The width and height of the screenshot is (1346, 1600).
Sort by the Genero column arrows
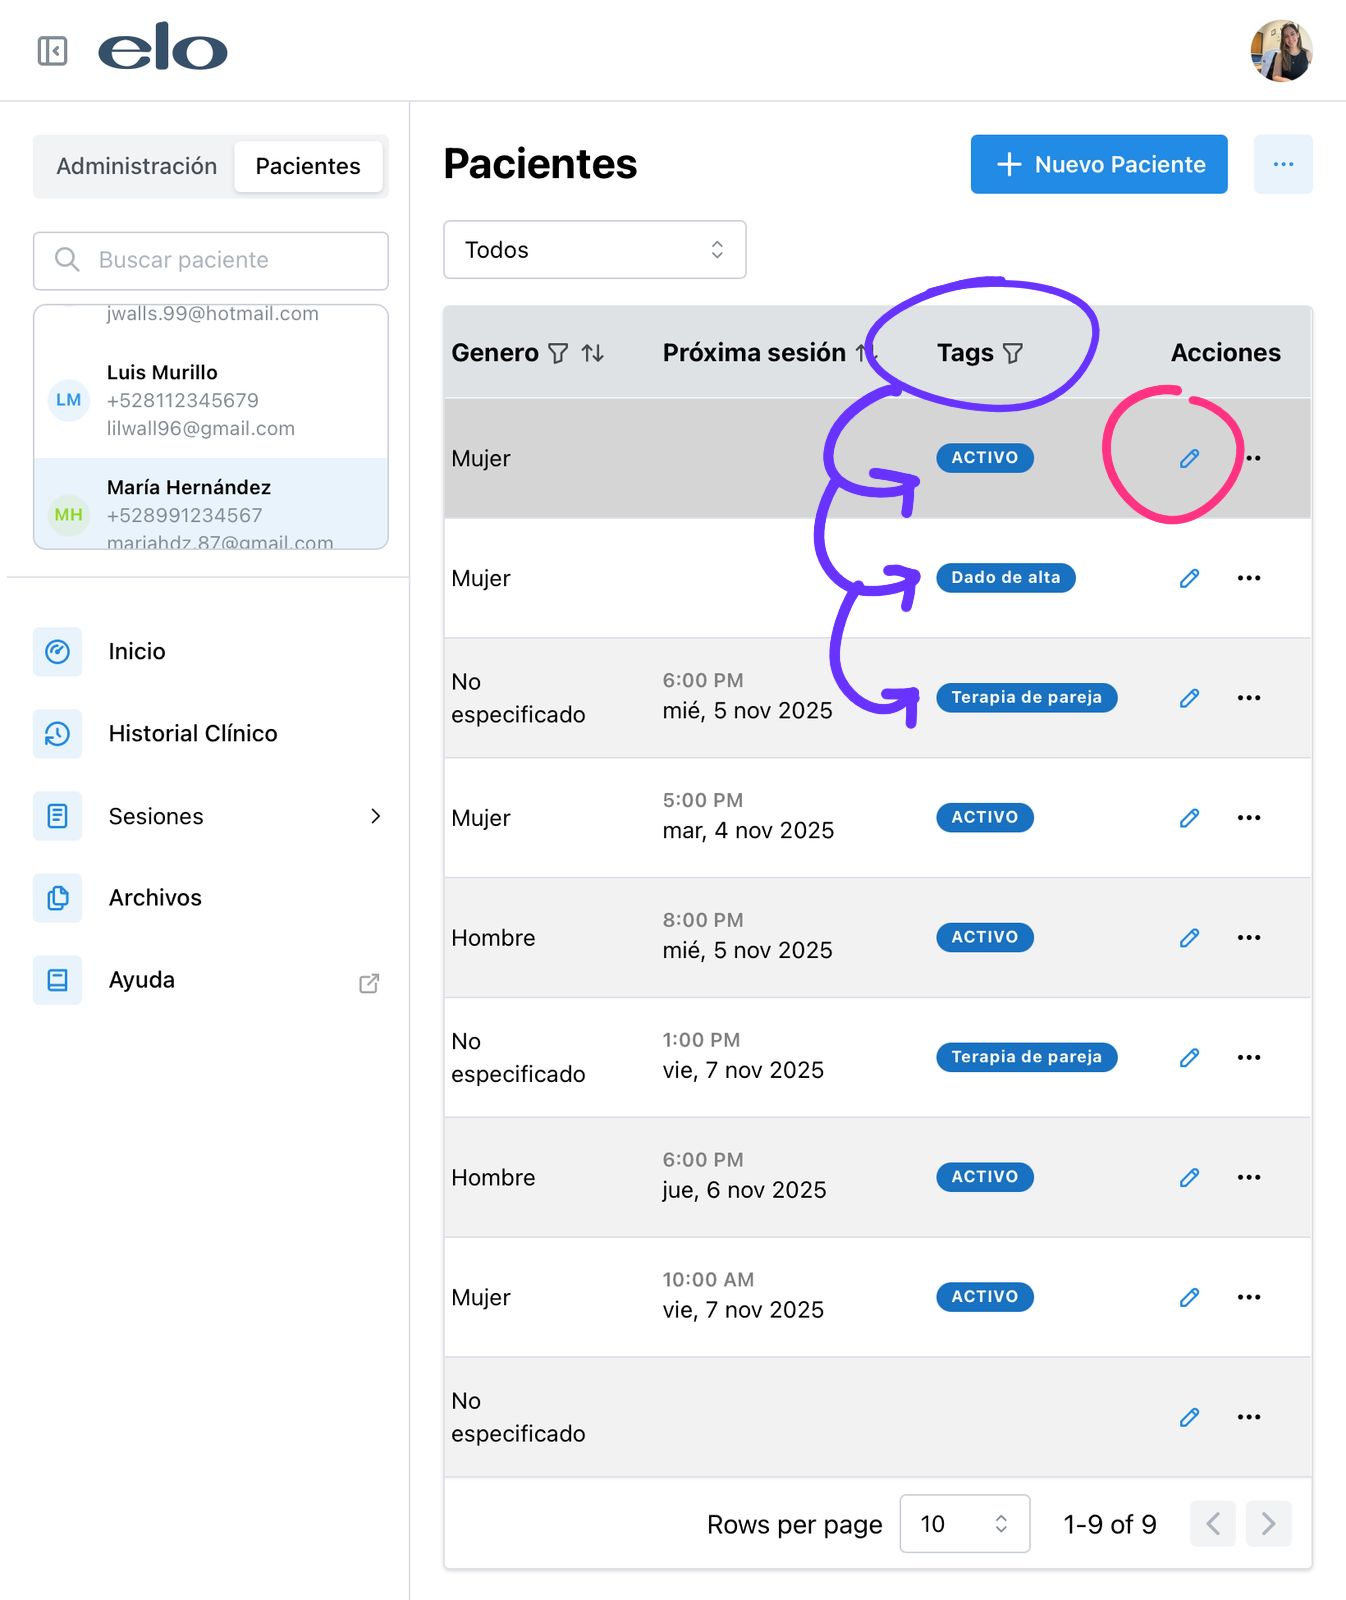[593, 353]
